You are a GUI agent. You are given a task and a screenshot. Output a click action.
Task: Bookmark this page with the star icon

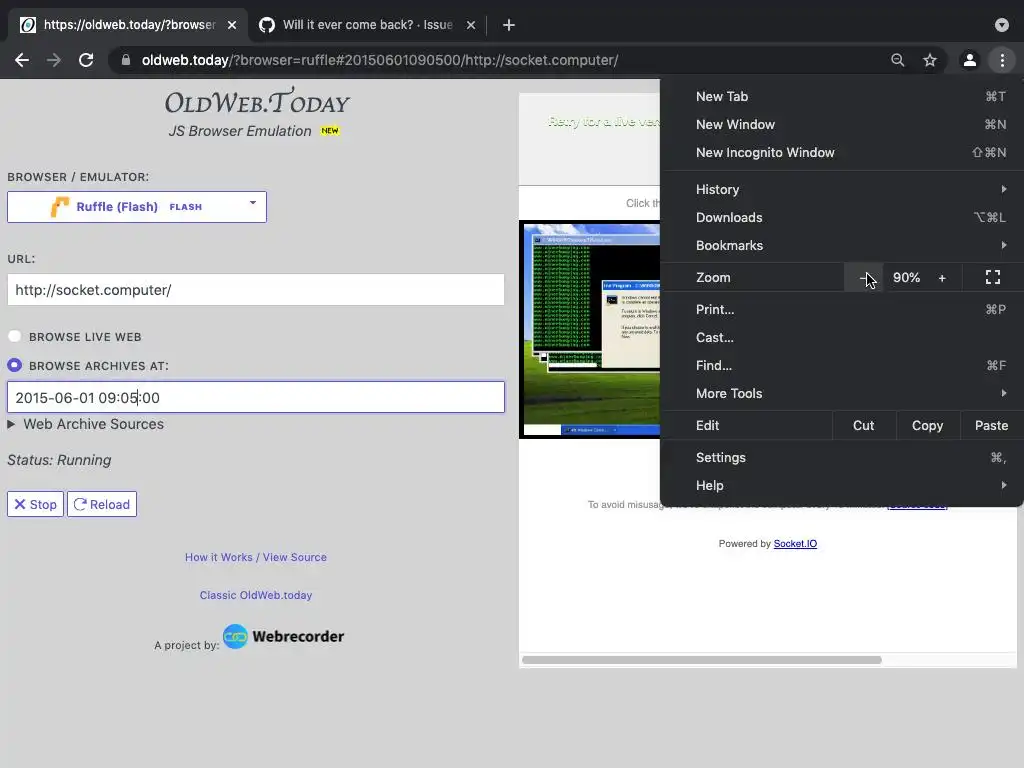point(930,60)
